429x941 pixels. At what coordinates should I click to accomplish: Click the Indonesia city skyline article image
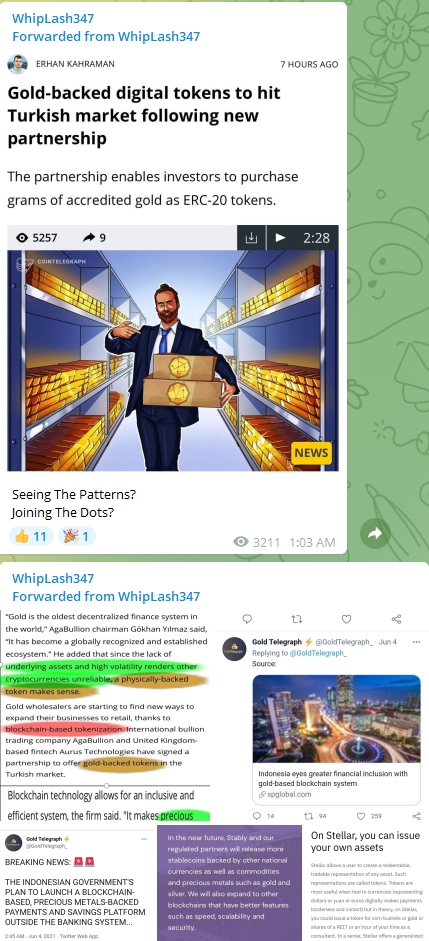(x=336, y=719)
